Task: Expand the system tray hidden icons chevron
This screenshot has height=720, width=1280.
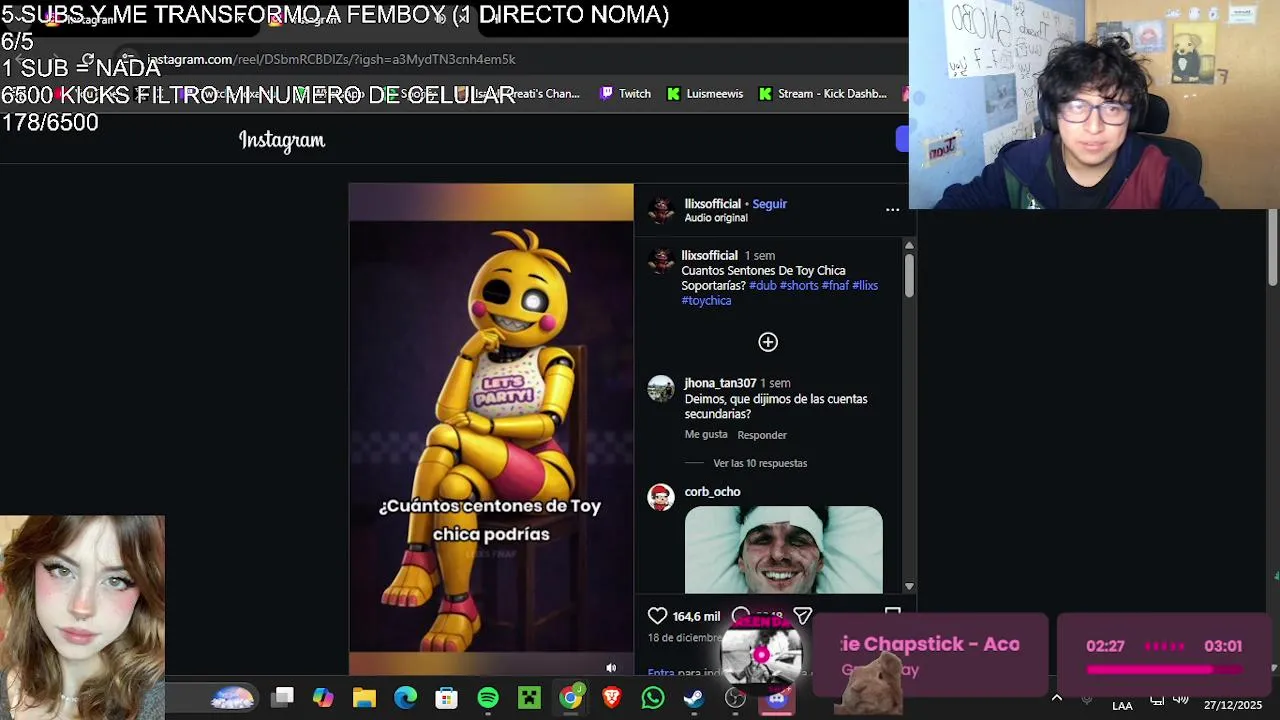Action: 1057,698
